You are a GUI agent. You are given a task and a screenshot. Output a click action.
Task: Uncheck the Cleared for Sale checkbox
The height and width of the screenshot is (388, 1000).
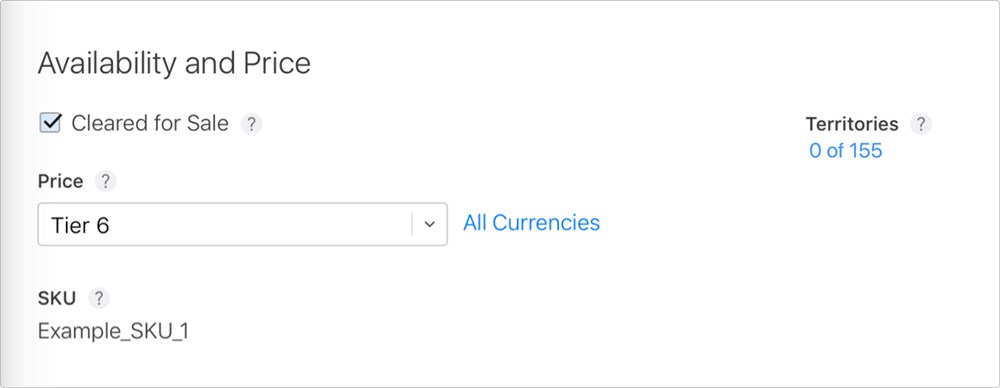point(50,123)
